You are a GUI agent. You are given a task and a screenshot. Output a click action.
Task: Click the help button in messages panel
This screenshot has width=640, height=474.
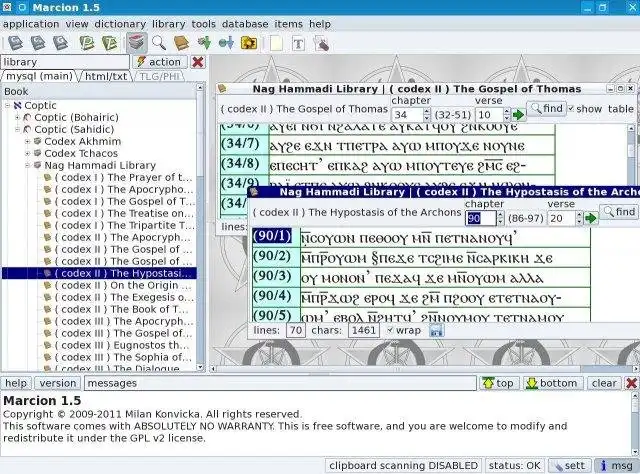[16, 383]
